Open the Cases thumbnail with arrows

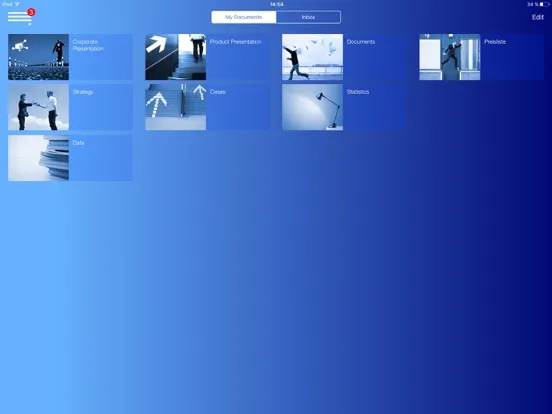coord(176,107)
